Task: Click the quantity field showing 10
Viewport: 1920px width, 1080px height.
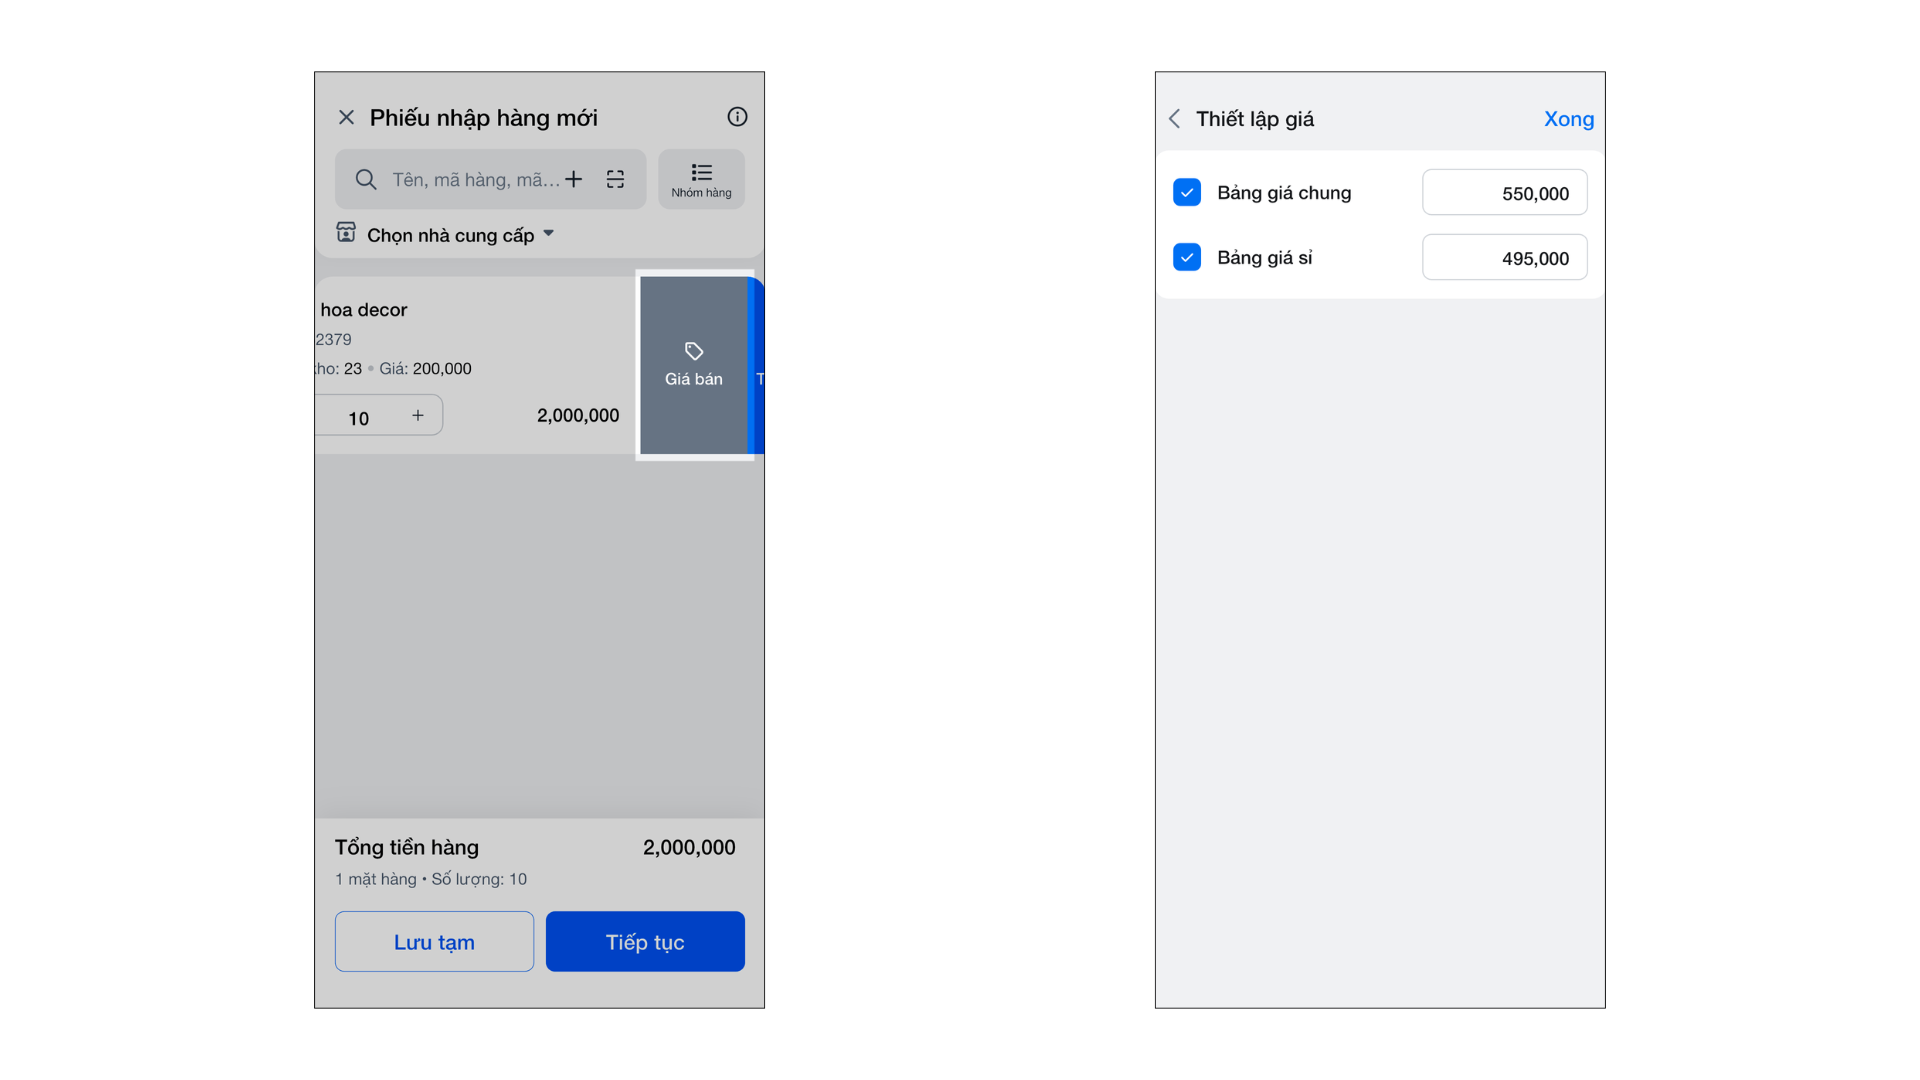Action: [359, 418]
